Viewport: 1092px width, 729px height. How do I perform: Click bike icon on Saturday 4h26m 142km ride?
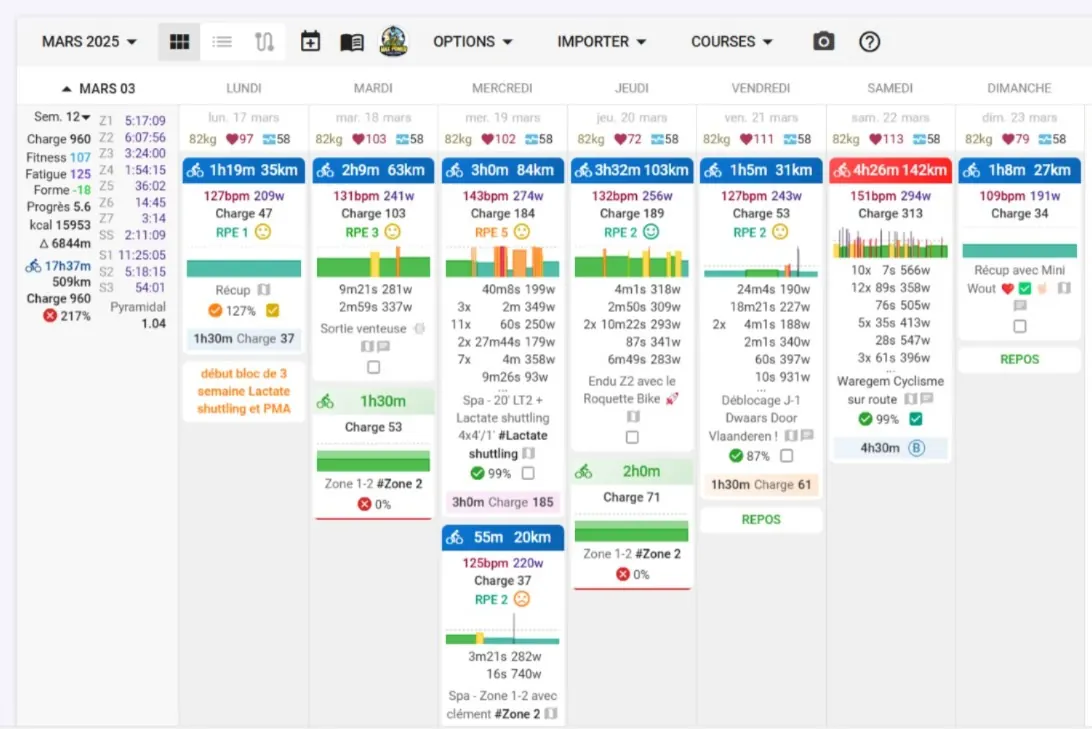(x=841, y=170)
